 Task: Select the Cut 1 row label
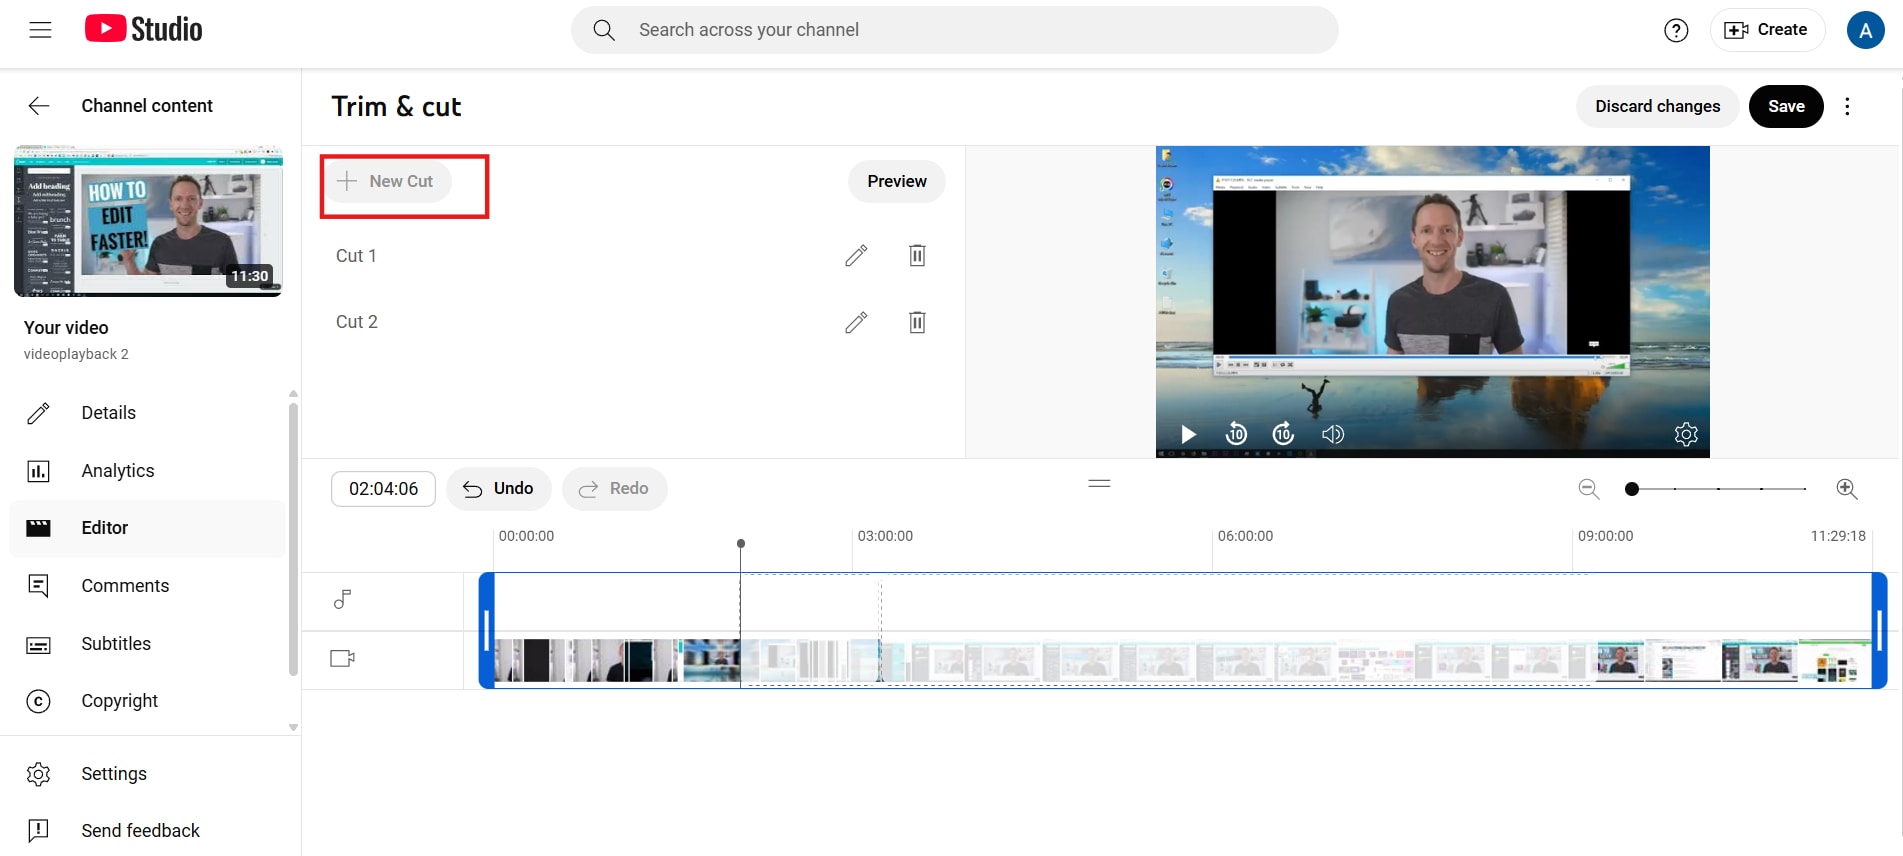[356, 256]
